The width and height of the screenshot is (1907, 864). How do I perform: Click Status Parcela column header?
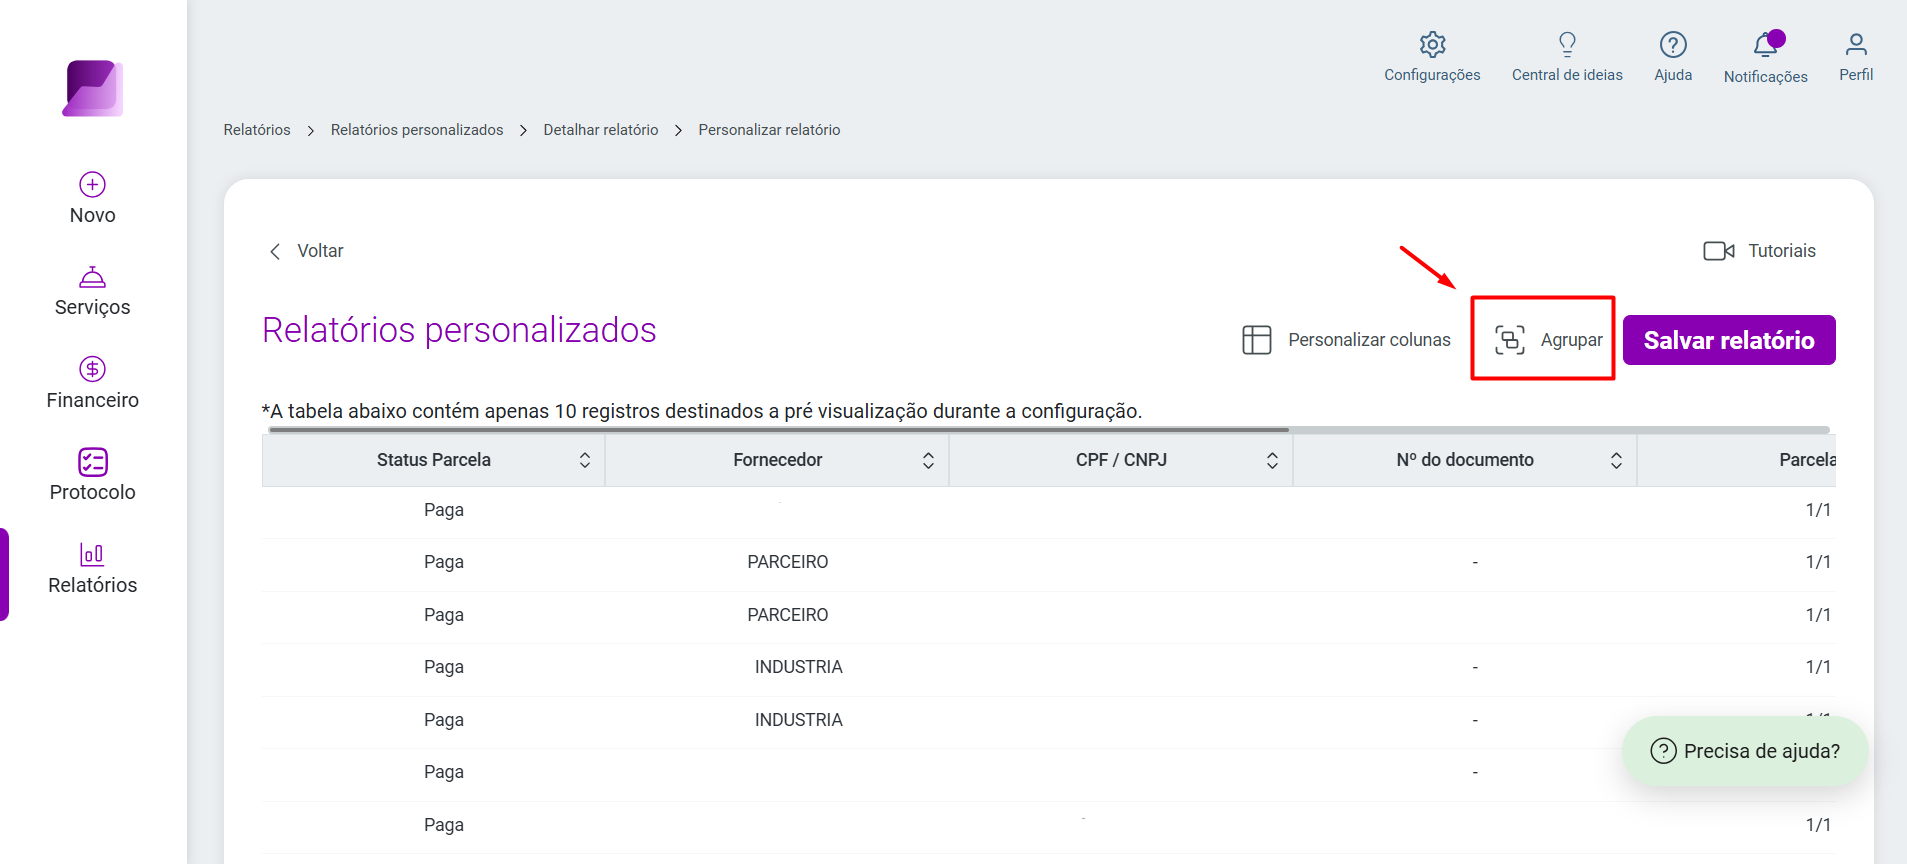[x=434, y=460]
